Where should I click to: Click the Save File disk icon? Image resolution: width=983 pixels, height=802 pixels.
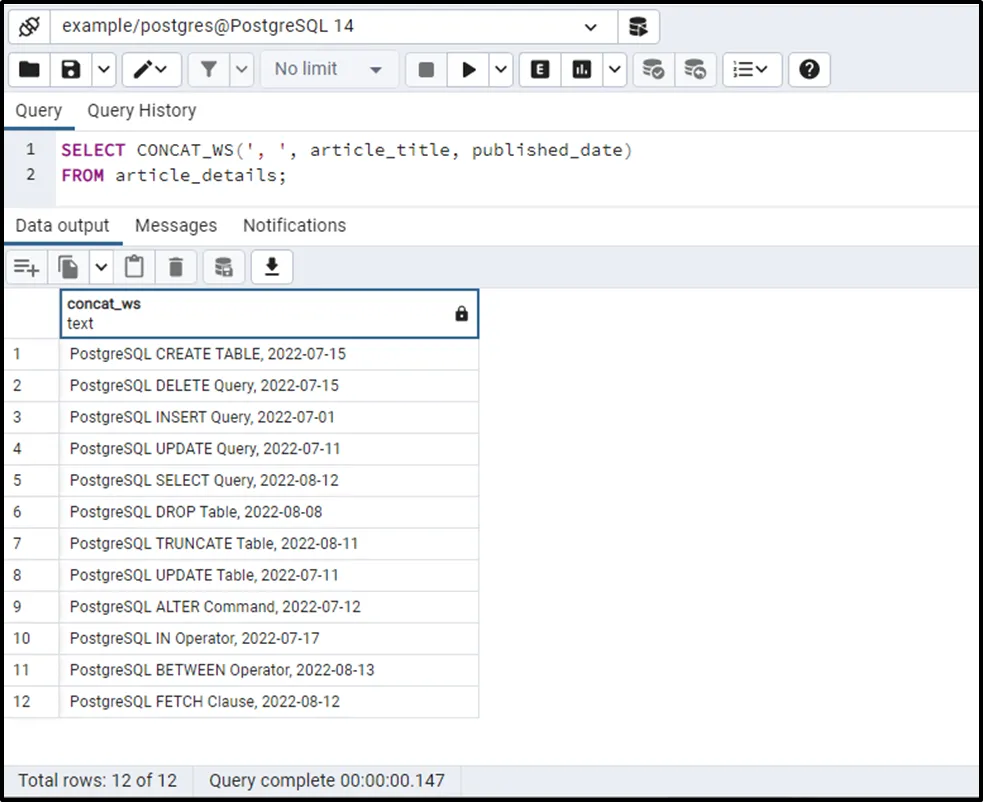(71, 69)
